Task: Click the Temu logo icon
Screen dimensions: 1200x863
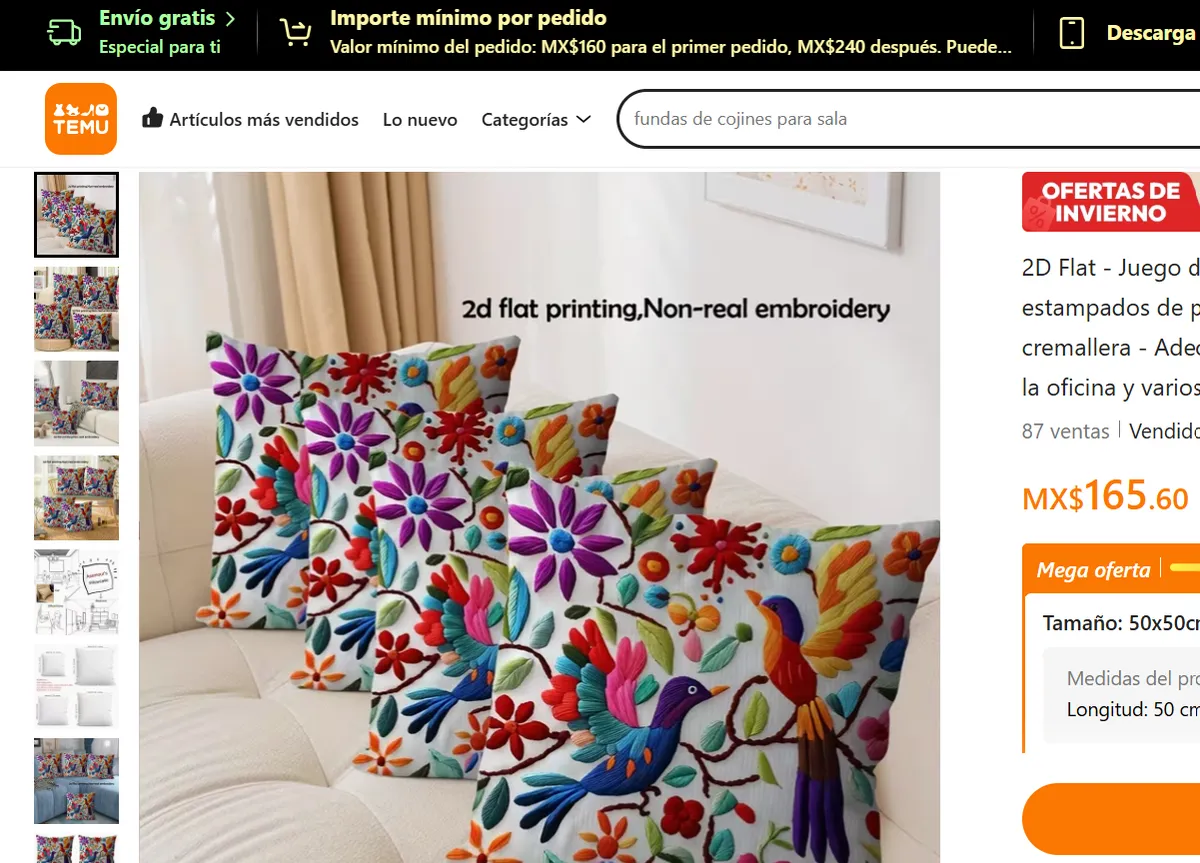Action: [81, 119]
